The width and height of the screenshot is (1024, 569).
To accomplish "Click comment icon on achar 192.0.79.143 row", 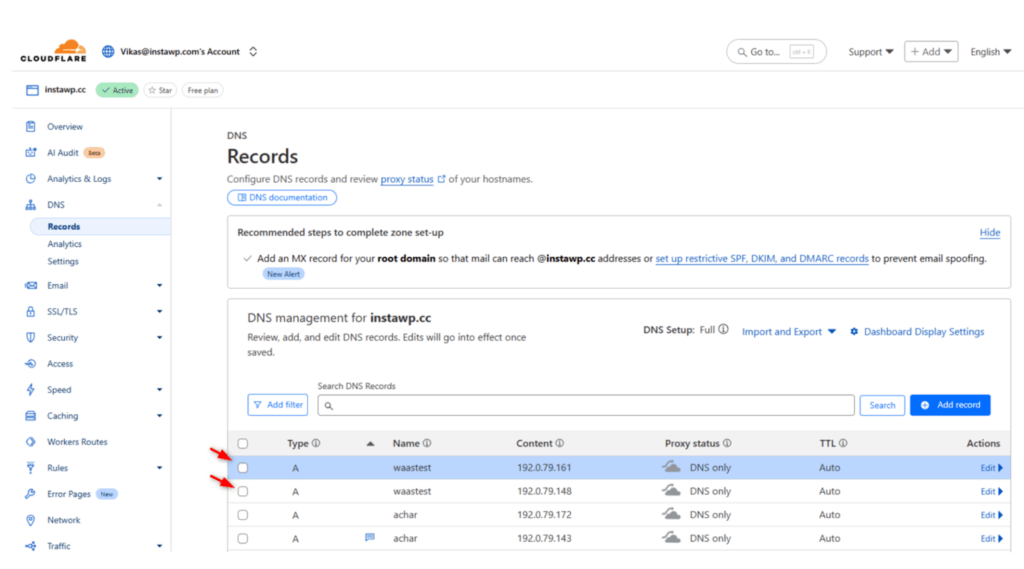I will [x=370, y=538].
